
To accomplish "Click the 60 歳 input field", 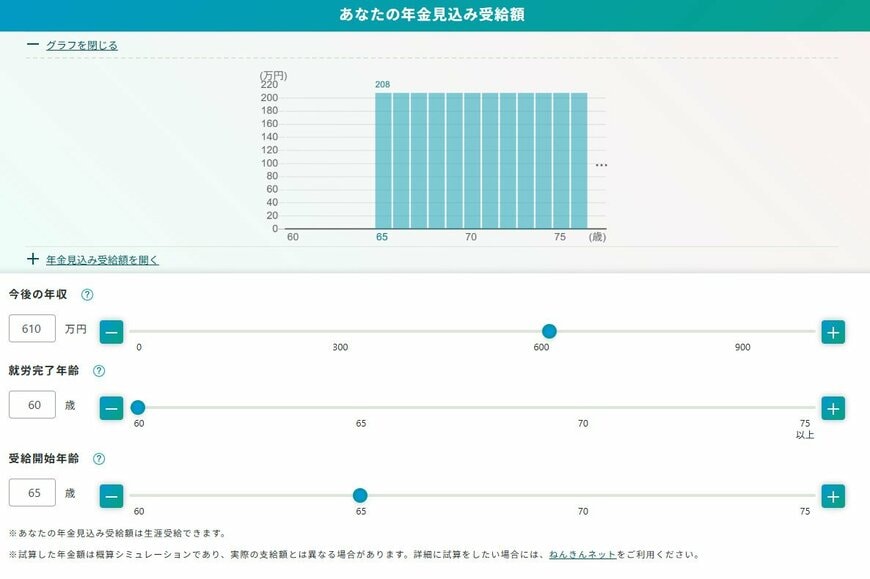I will 31,404.
